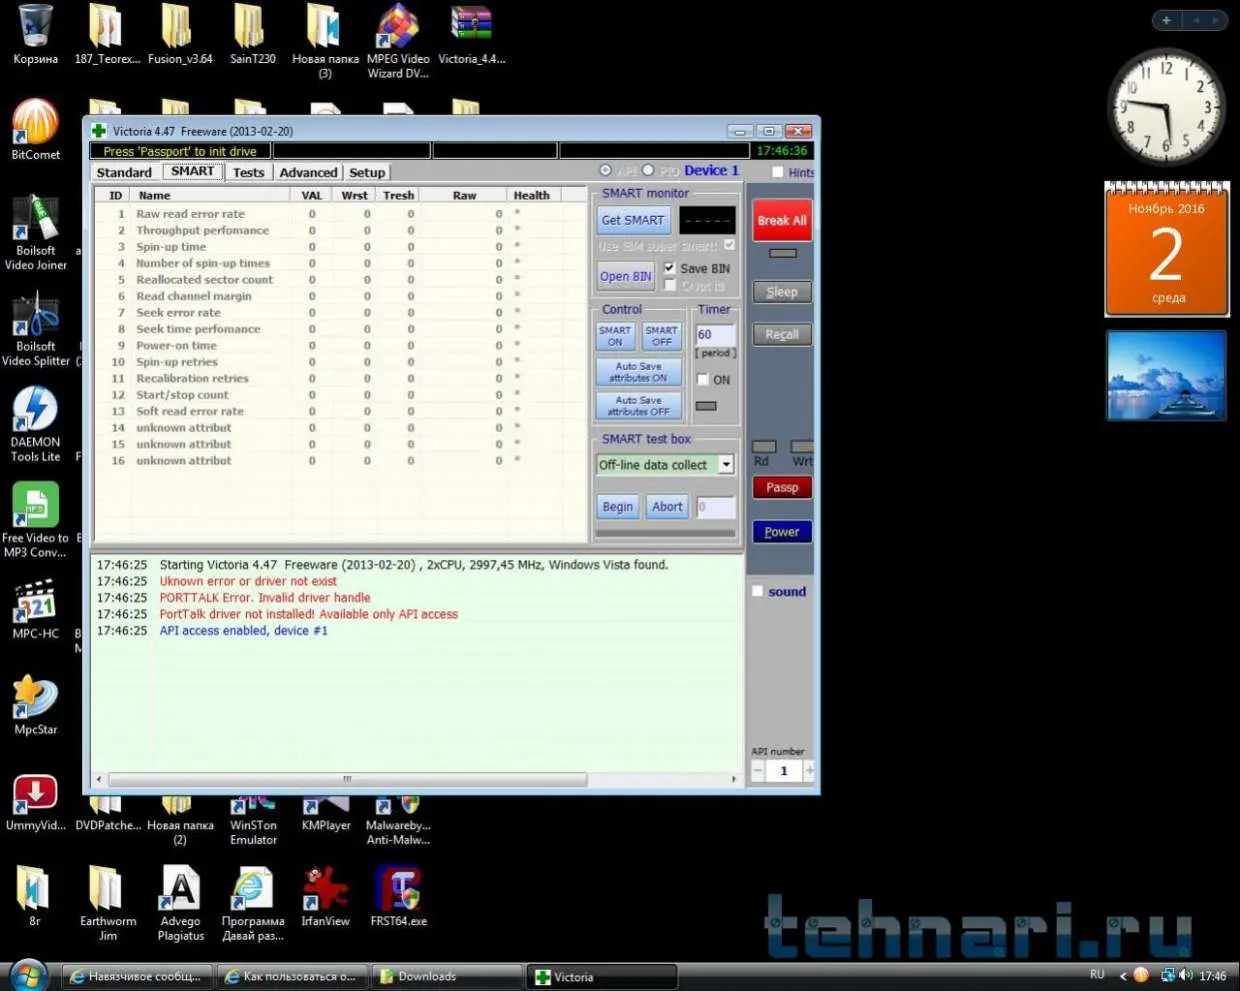Click the Downloads taskbar button
The image size is (1240, 991).
(x=447, y=976)
